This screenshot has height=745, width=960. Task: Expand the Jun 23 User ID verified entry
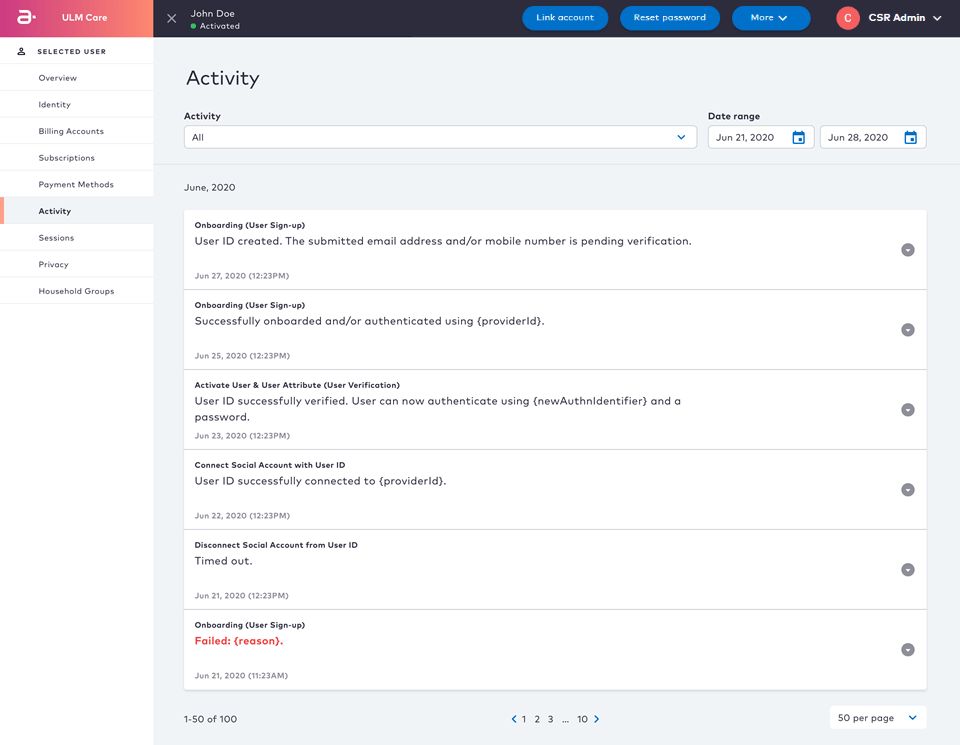point(908,410)
